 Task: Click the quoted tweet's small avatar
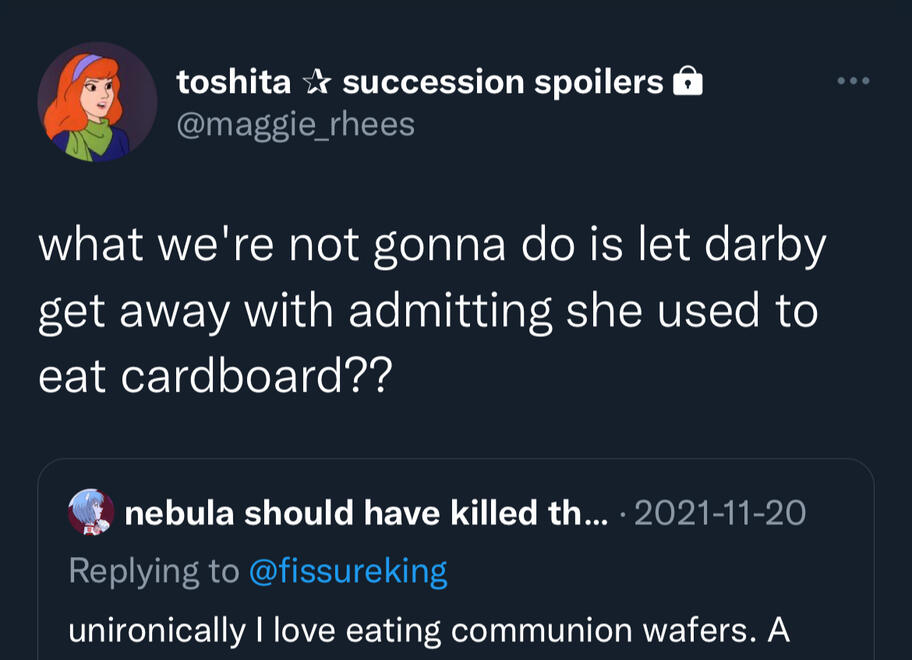coord(91,513)
